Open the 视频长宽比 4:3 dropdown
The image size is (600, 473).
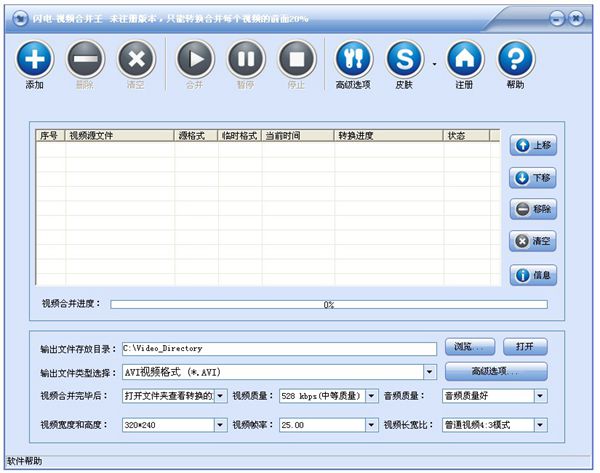pos(540,425)
